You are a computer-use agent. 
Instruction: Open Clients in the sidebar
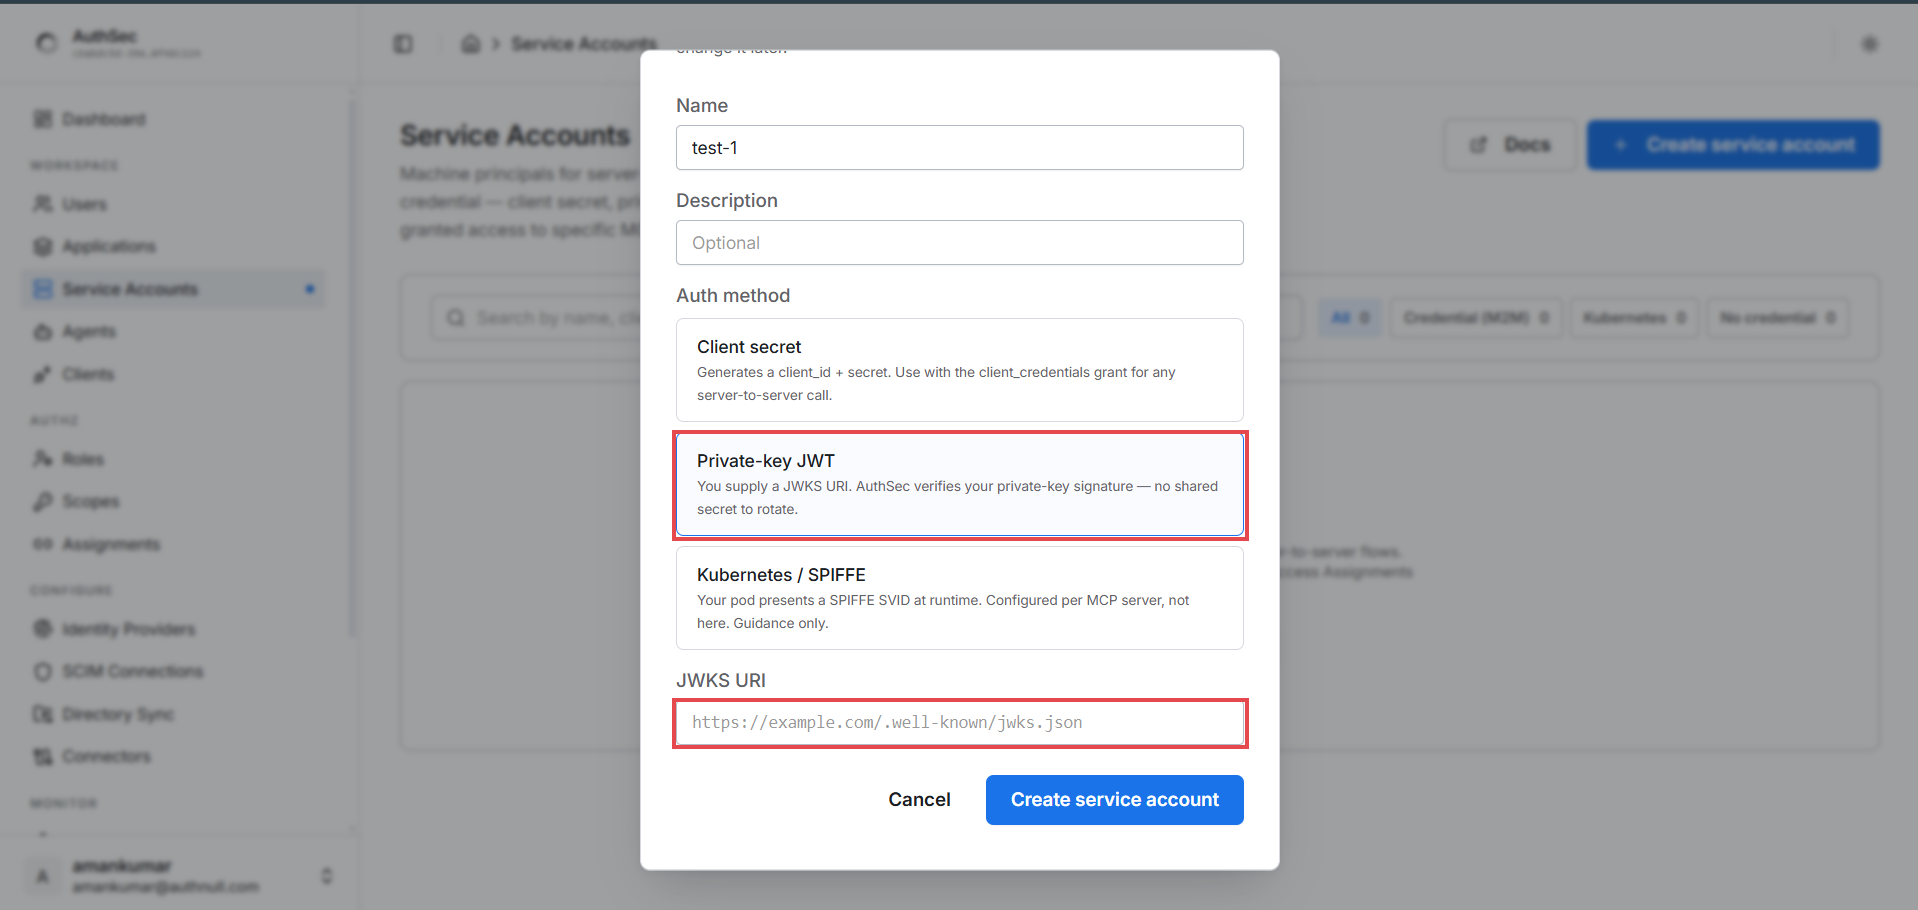pyautogui.click(x=173, y=374)
